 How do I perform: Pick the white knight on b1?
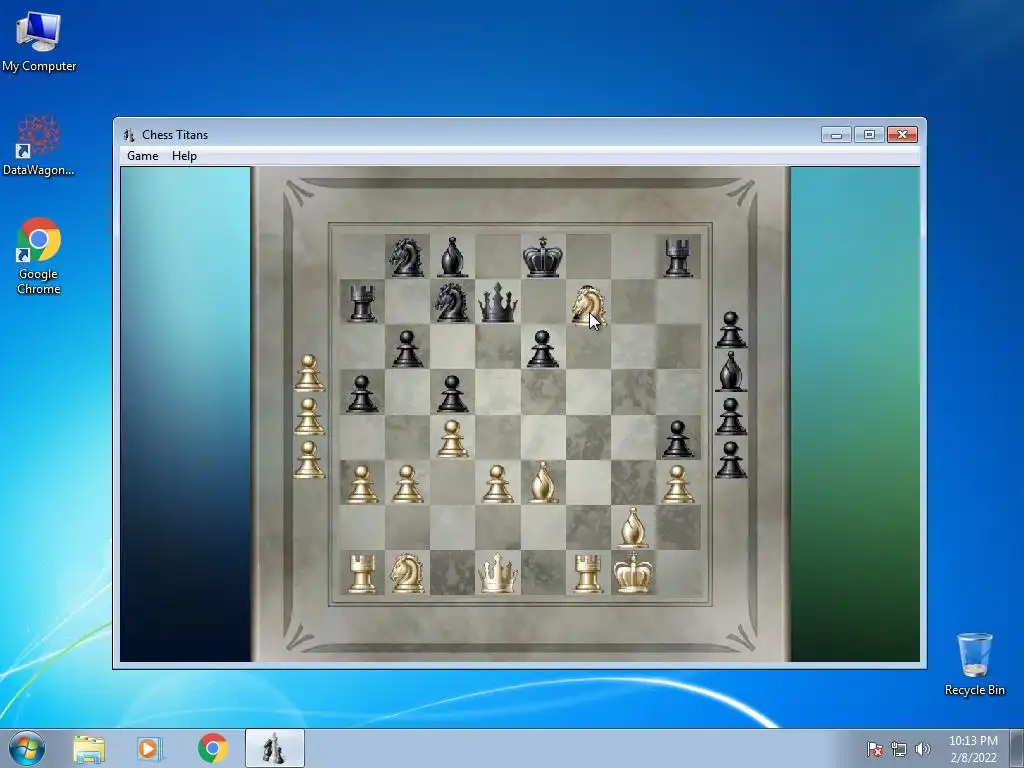[407, 573]
